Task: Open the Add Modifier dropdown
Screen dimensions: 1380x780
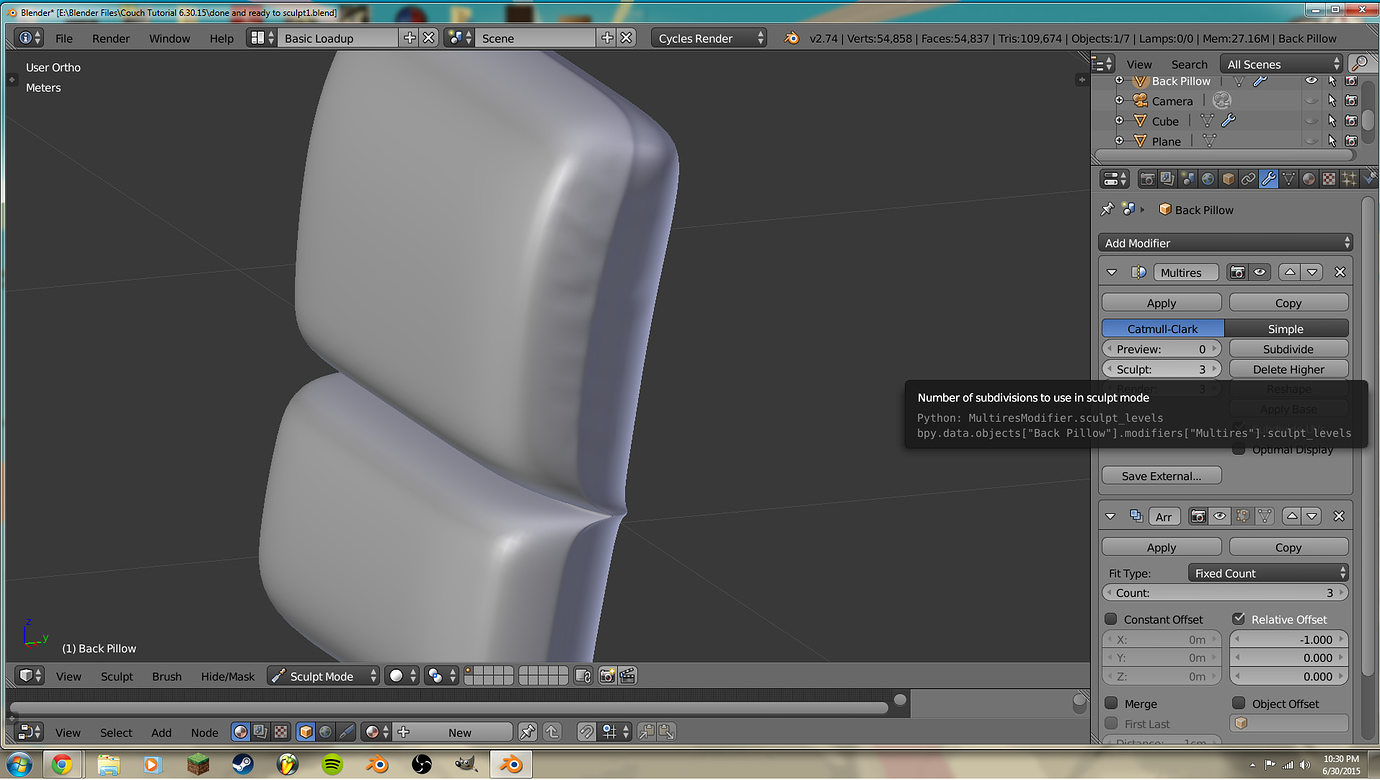Action: pyautogui.click(x=1226, y=243)
